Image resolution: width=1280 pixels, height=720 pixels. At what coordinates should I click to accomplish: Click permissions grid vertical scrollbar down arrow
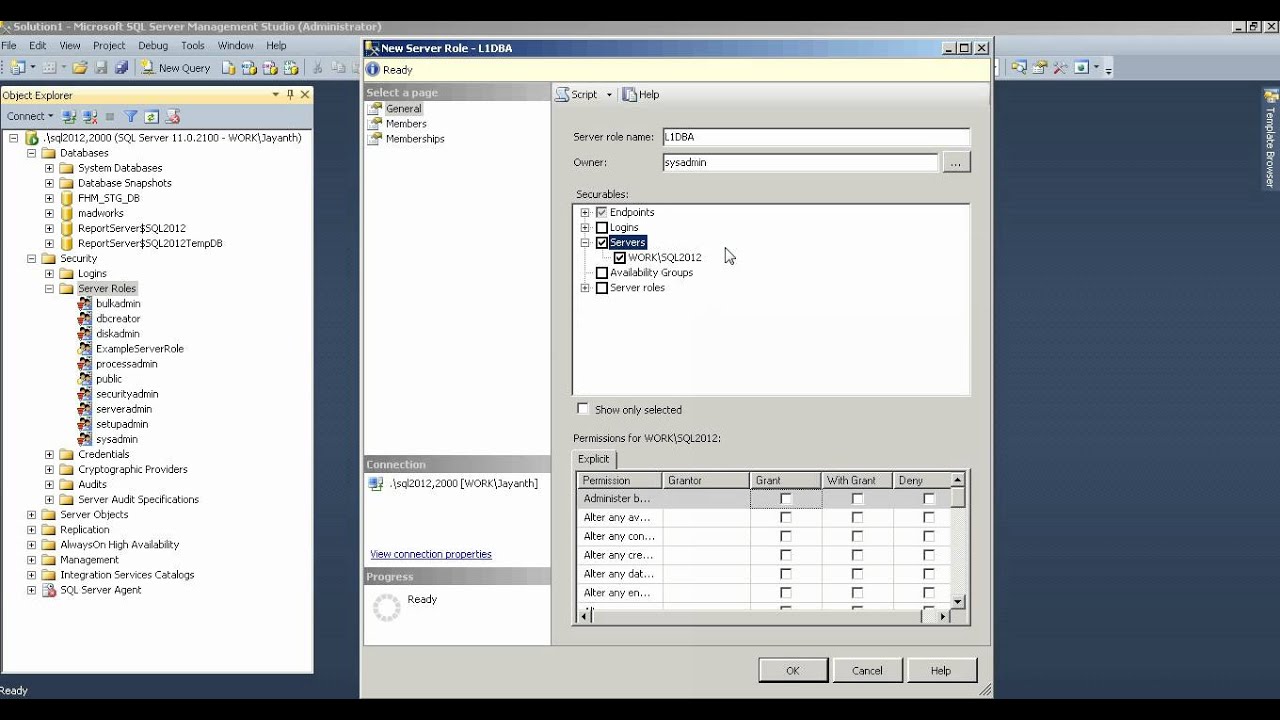(x=958, y=601)
